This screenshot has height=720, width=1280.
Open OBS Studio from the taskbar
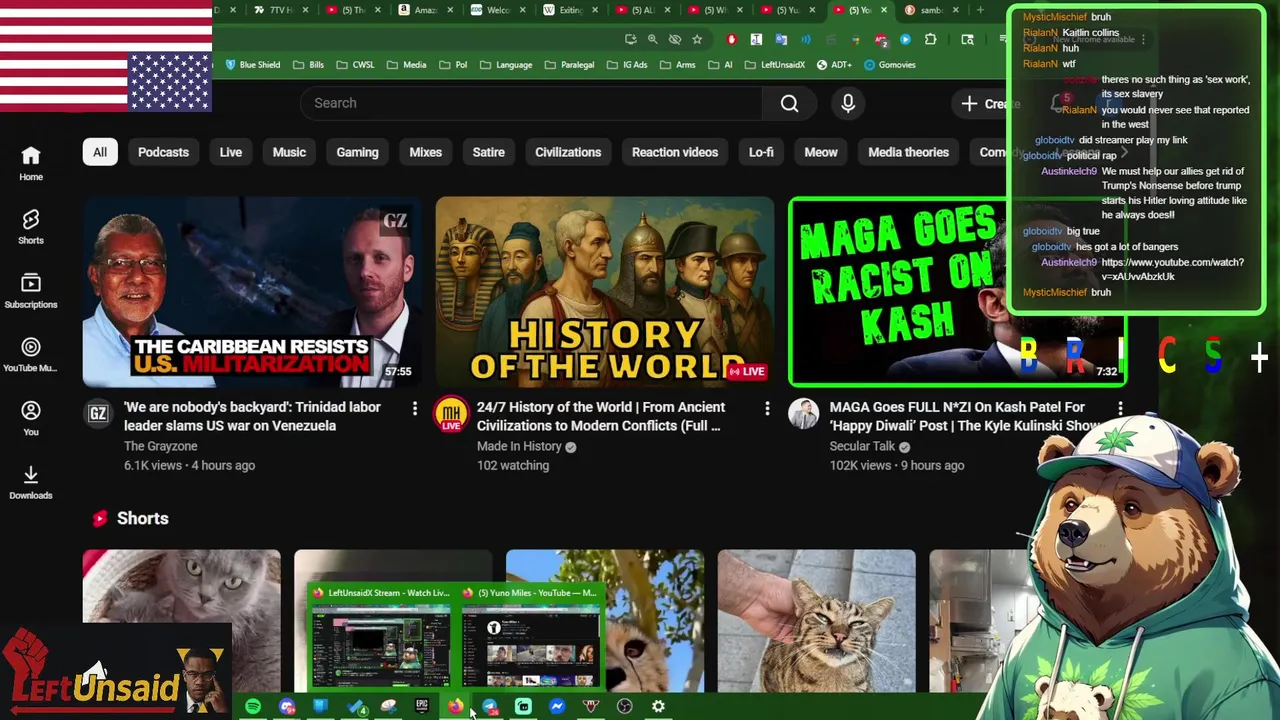pyautogui.click(x=625, y=706)
